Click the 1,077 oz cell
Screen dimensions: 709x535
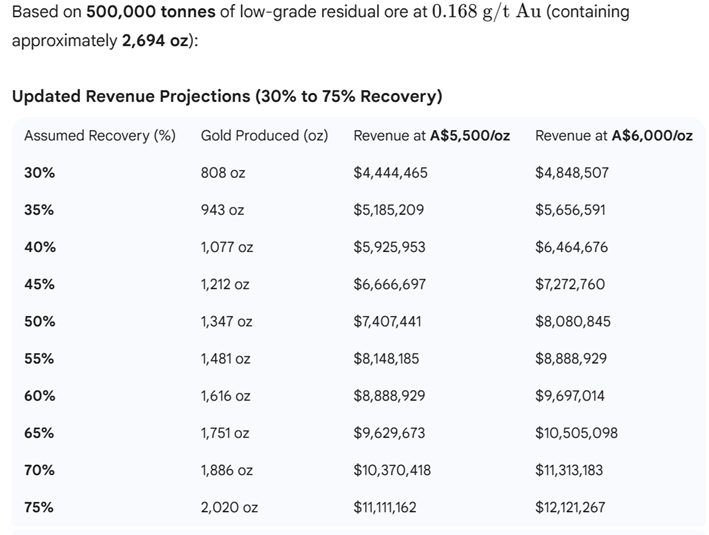(x=228, y=247)
